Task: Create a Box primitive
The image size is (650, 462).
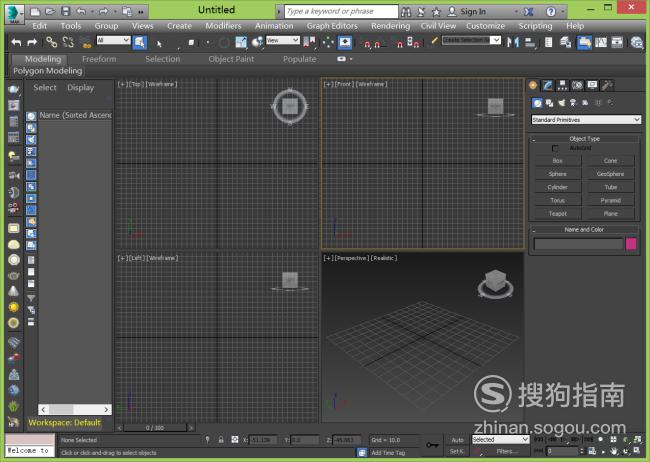Action: (558, 160)
